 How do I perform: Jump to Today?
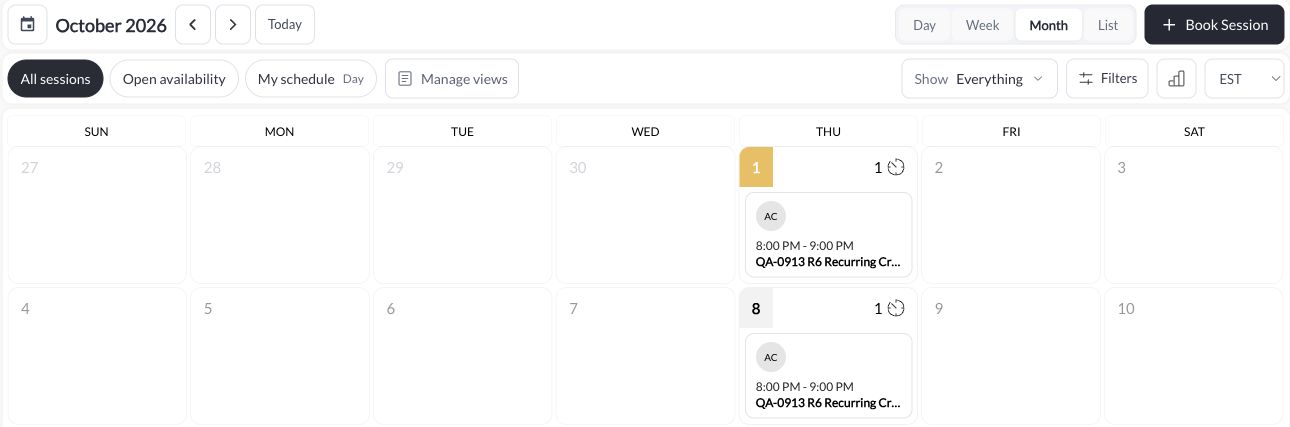point(285,25)
